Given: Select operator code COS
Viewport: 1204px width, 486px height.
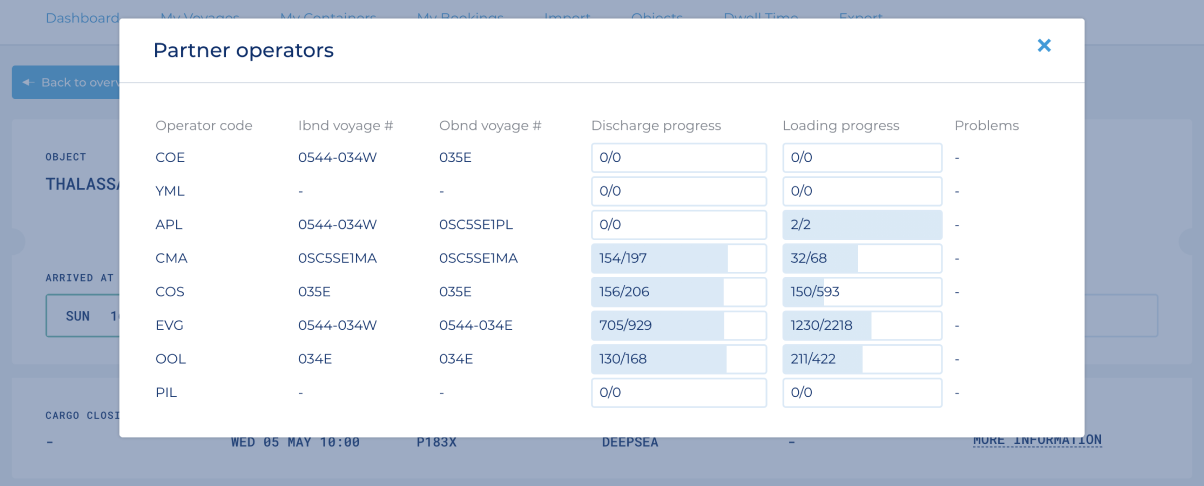Looking at the screenshot, I should pyautogui.click(x=170, y=292).
